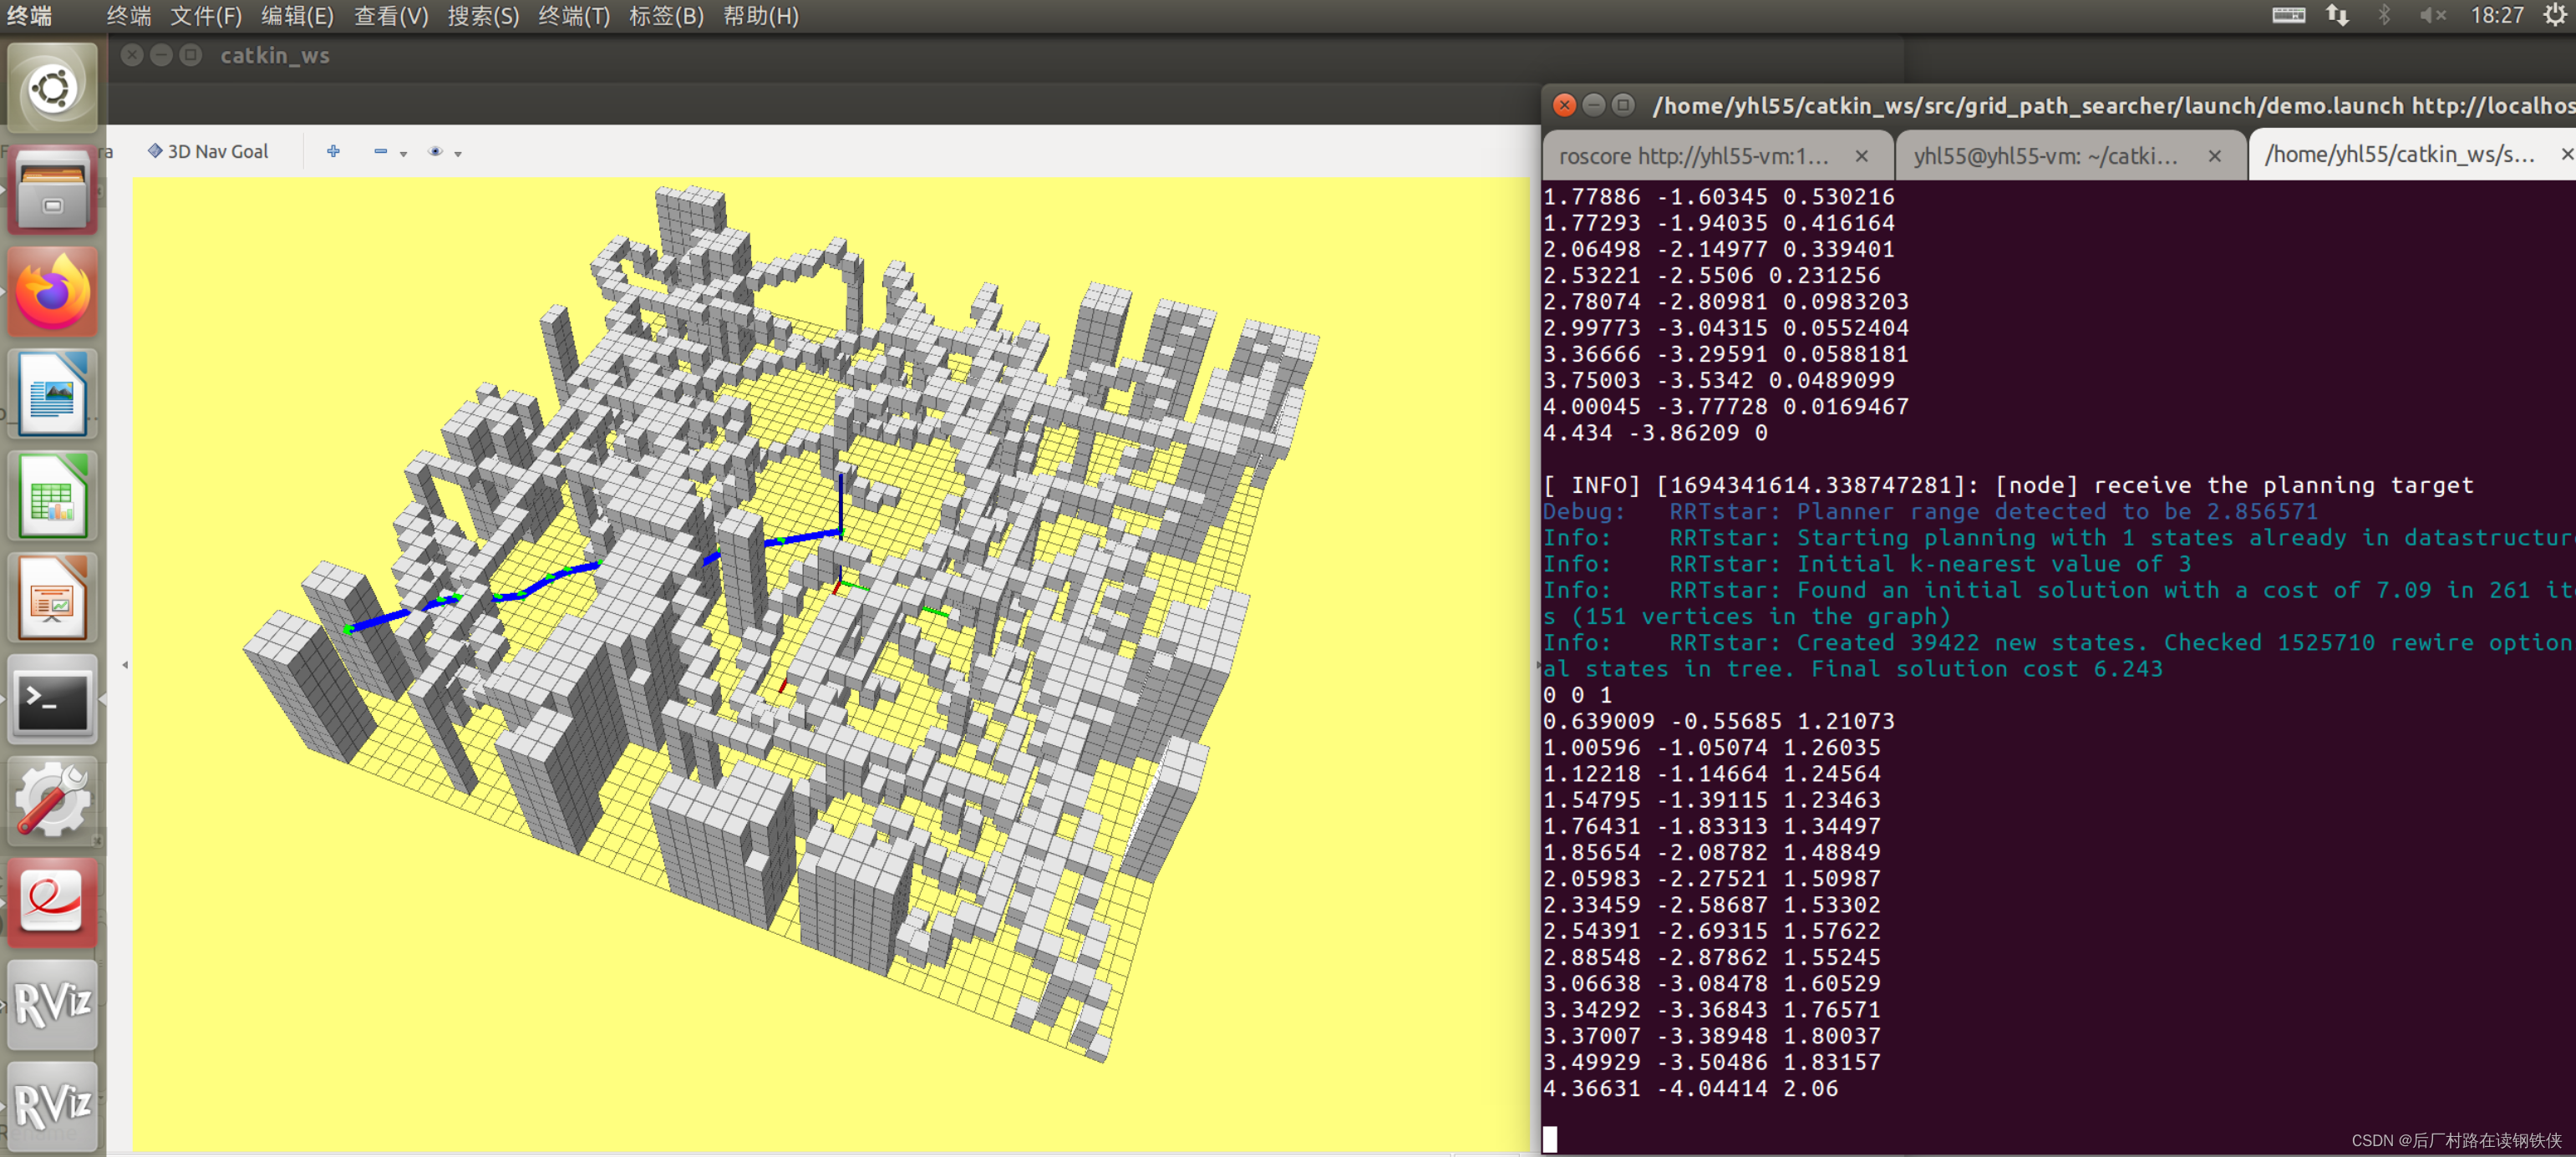Click 'Planner range detected to be 2.856571' line

(1929, 512)
